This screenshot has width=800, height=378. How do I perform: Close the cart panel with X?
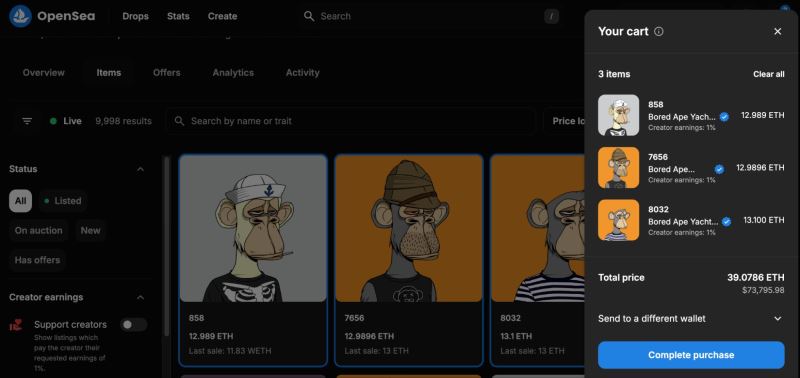point(778,32)
